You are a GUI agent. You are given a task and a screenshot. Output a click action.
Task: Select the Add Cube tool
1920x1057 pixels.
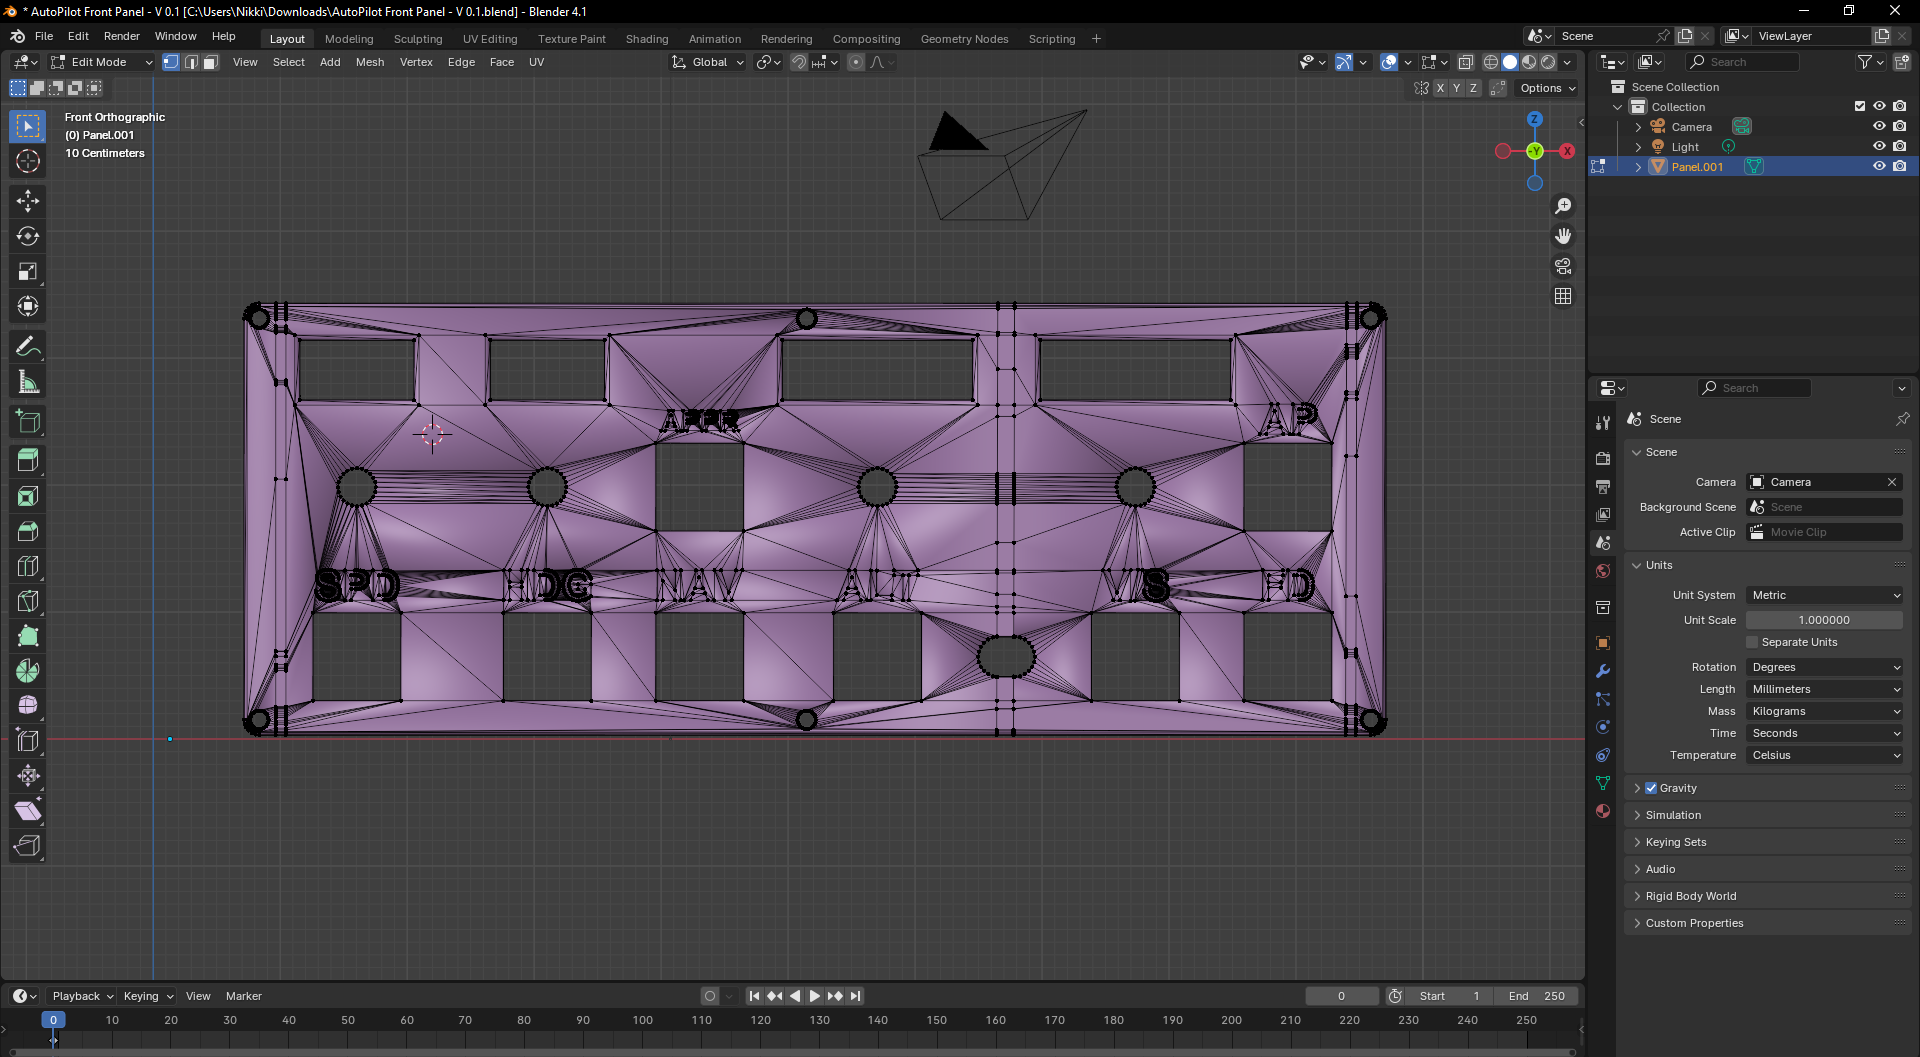click(28, 422)
